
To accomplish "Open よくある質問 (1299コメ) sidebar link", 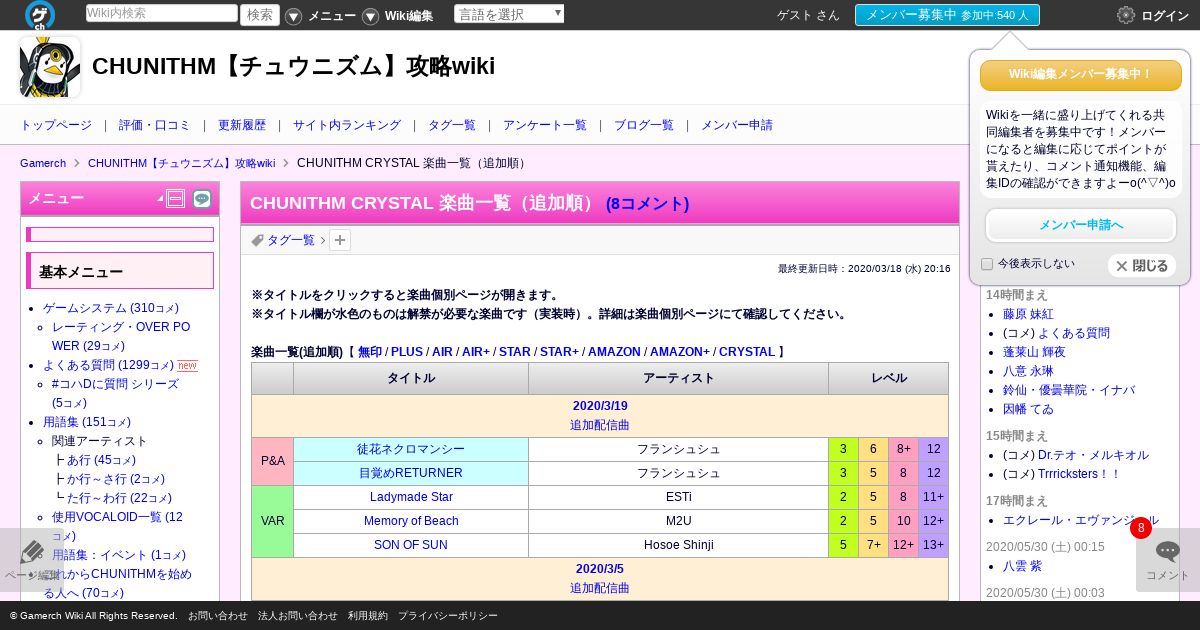I will pyautogui.click(x=108, y=365).
